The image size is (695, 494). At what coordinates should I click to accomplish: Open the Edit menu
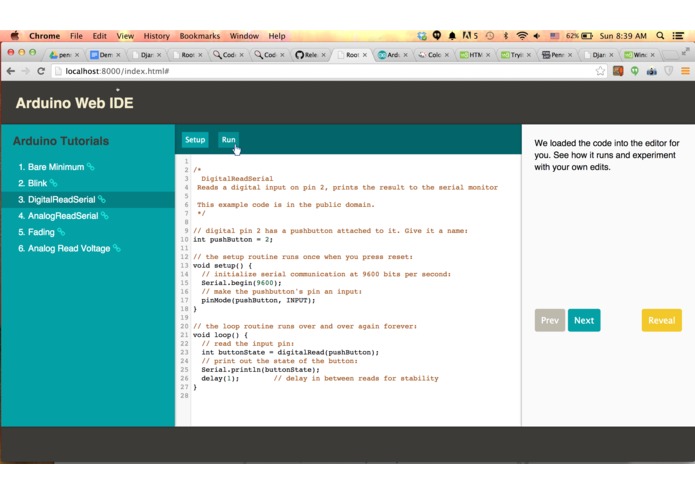click(x=99, y=36)
